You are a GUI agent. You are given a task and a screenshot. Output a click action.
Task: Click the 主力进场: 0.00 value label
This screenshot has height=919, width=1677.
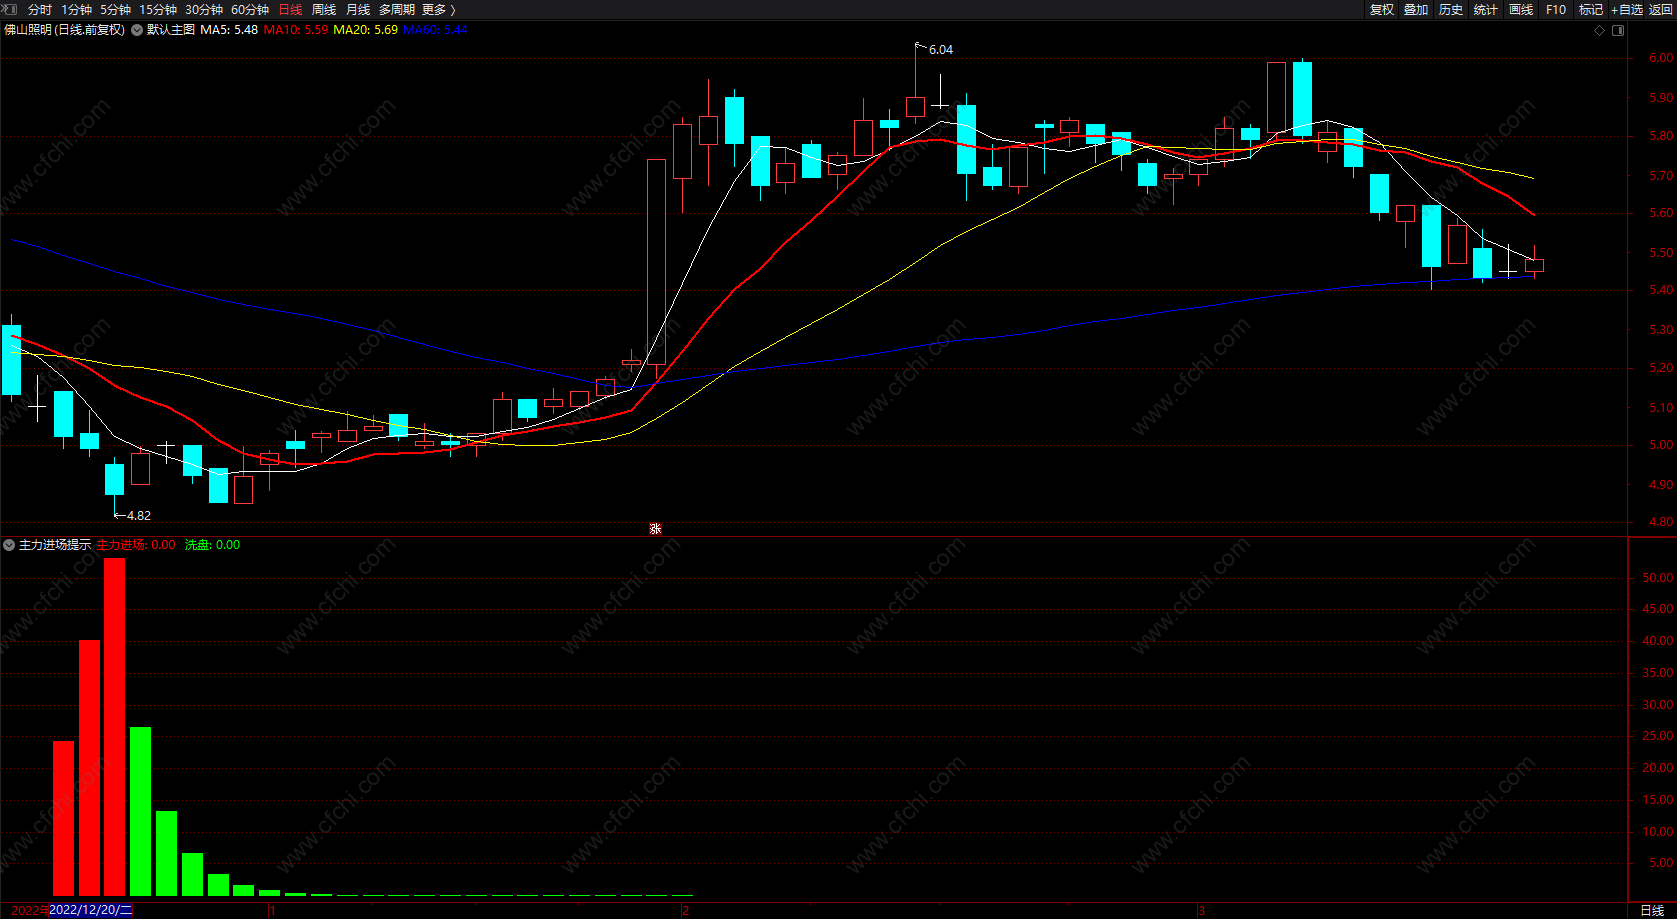coord(136,545)
